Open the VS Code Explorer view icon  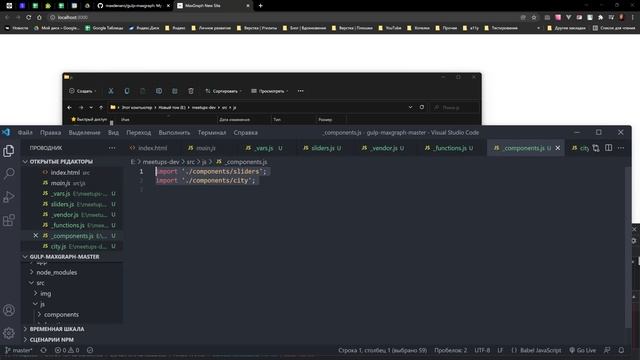point(9,151)
